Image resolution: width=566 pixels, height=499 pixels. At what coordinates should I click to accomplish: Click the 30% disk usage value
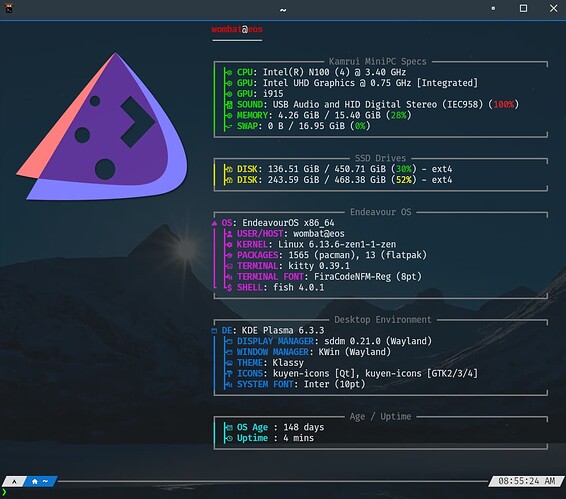pos(404,169)
